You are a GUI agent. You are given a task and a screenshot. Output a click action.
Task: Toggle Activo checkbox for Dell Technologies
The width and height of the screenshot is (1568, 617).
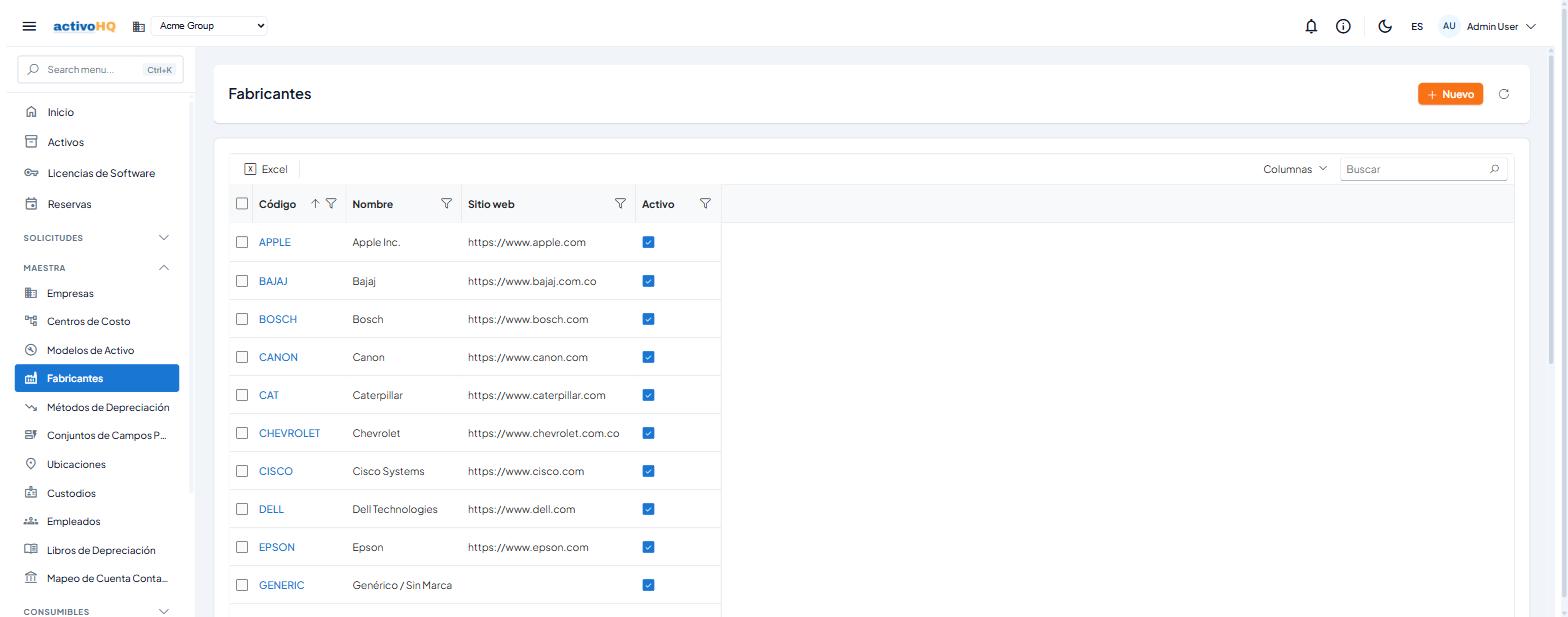tap(648, 509)
